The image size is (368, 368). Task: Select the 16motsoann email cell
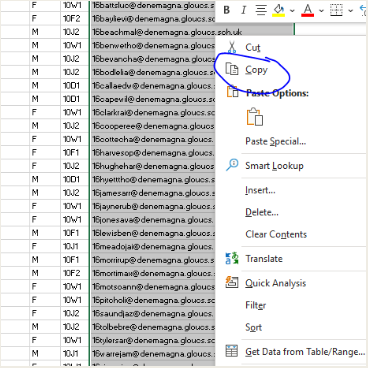(153, 287)
